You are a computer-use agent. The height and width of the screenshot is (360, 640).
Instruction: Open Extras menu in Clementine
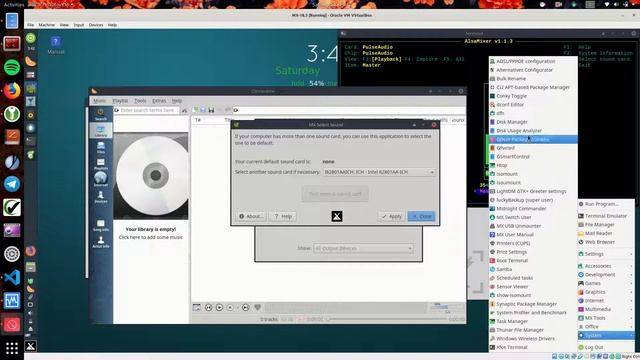pos(159,100)
